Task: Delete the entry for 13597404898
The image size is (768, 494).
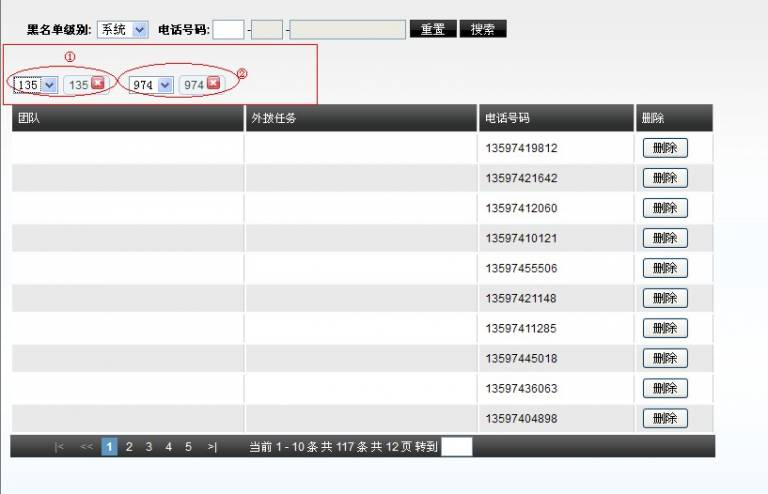Action: [x=665, y=418]
